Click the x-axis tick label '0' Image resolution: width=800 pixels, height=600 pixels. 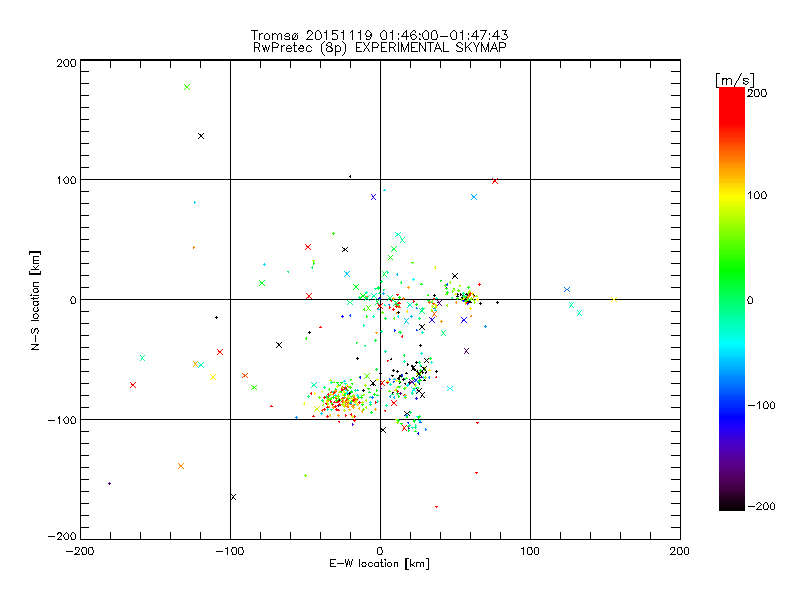380,551
